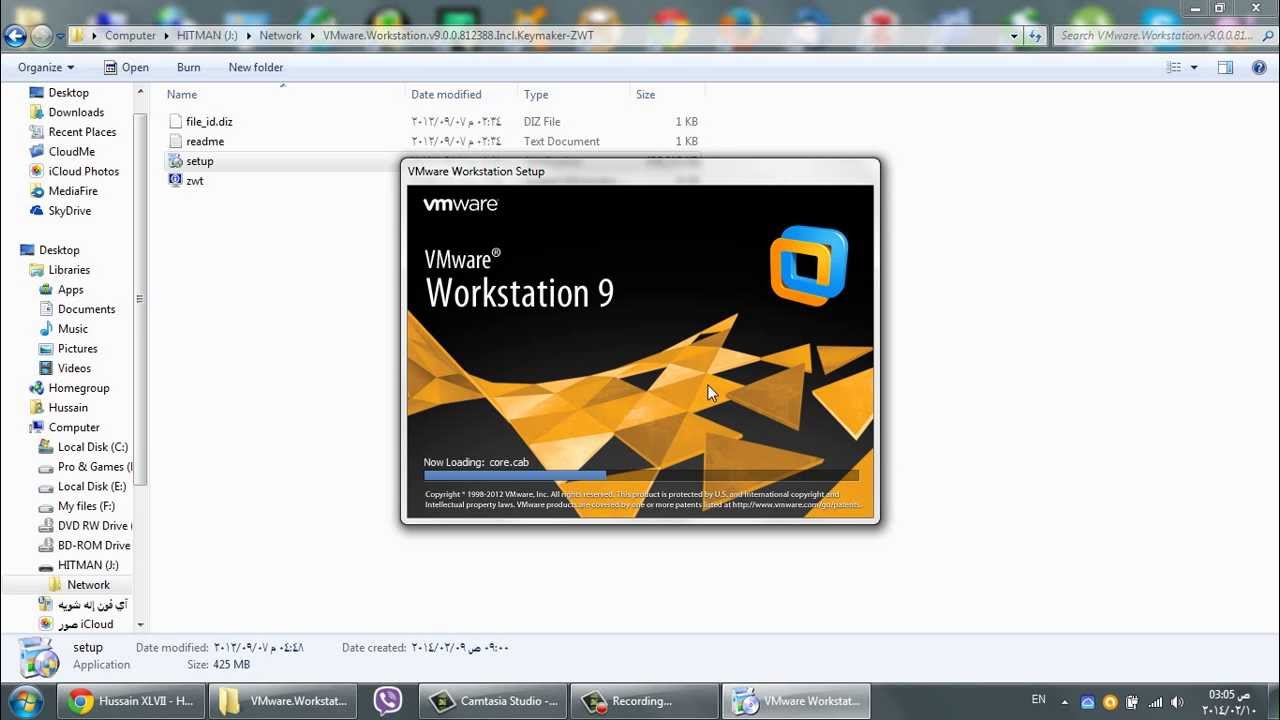
Task: Sort files by the Size column header
Action: [x=668, y=94]
